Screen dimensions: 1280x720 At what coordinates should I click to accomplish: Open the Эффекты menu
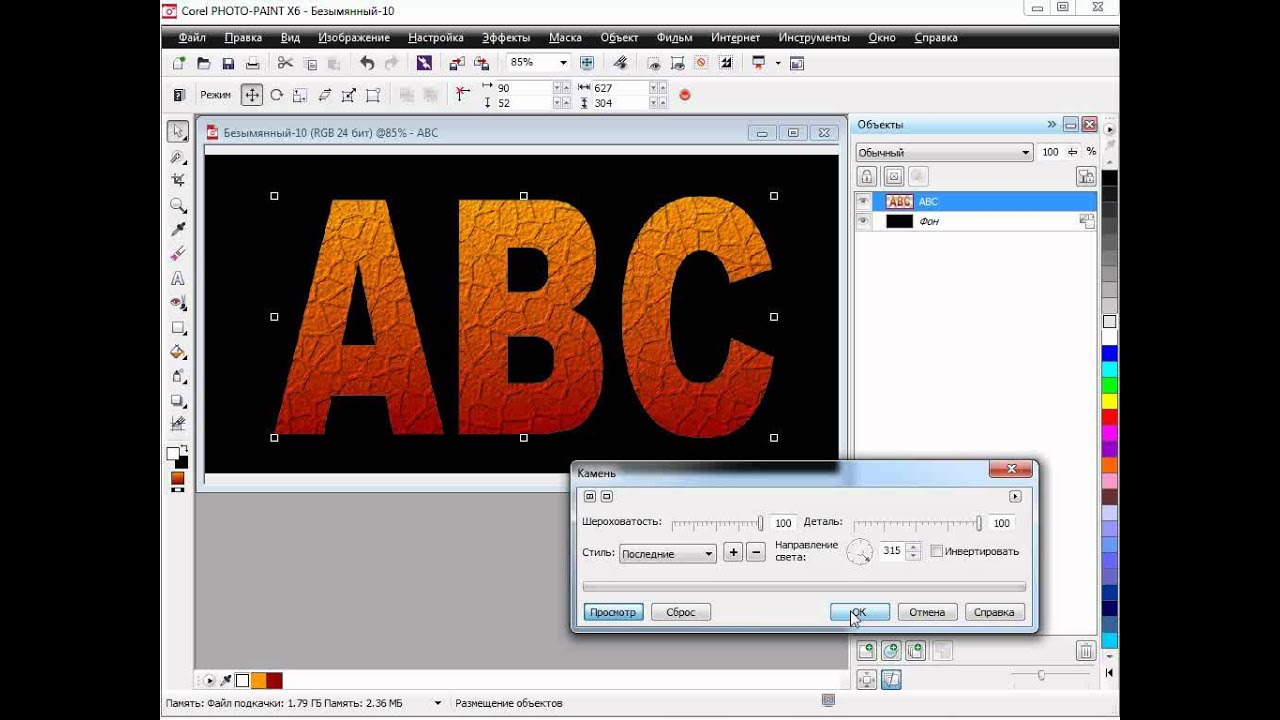click(x=506, y=37)
